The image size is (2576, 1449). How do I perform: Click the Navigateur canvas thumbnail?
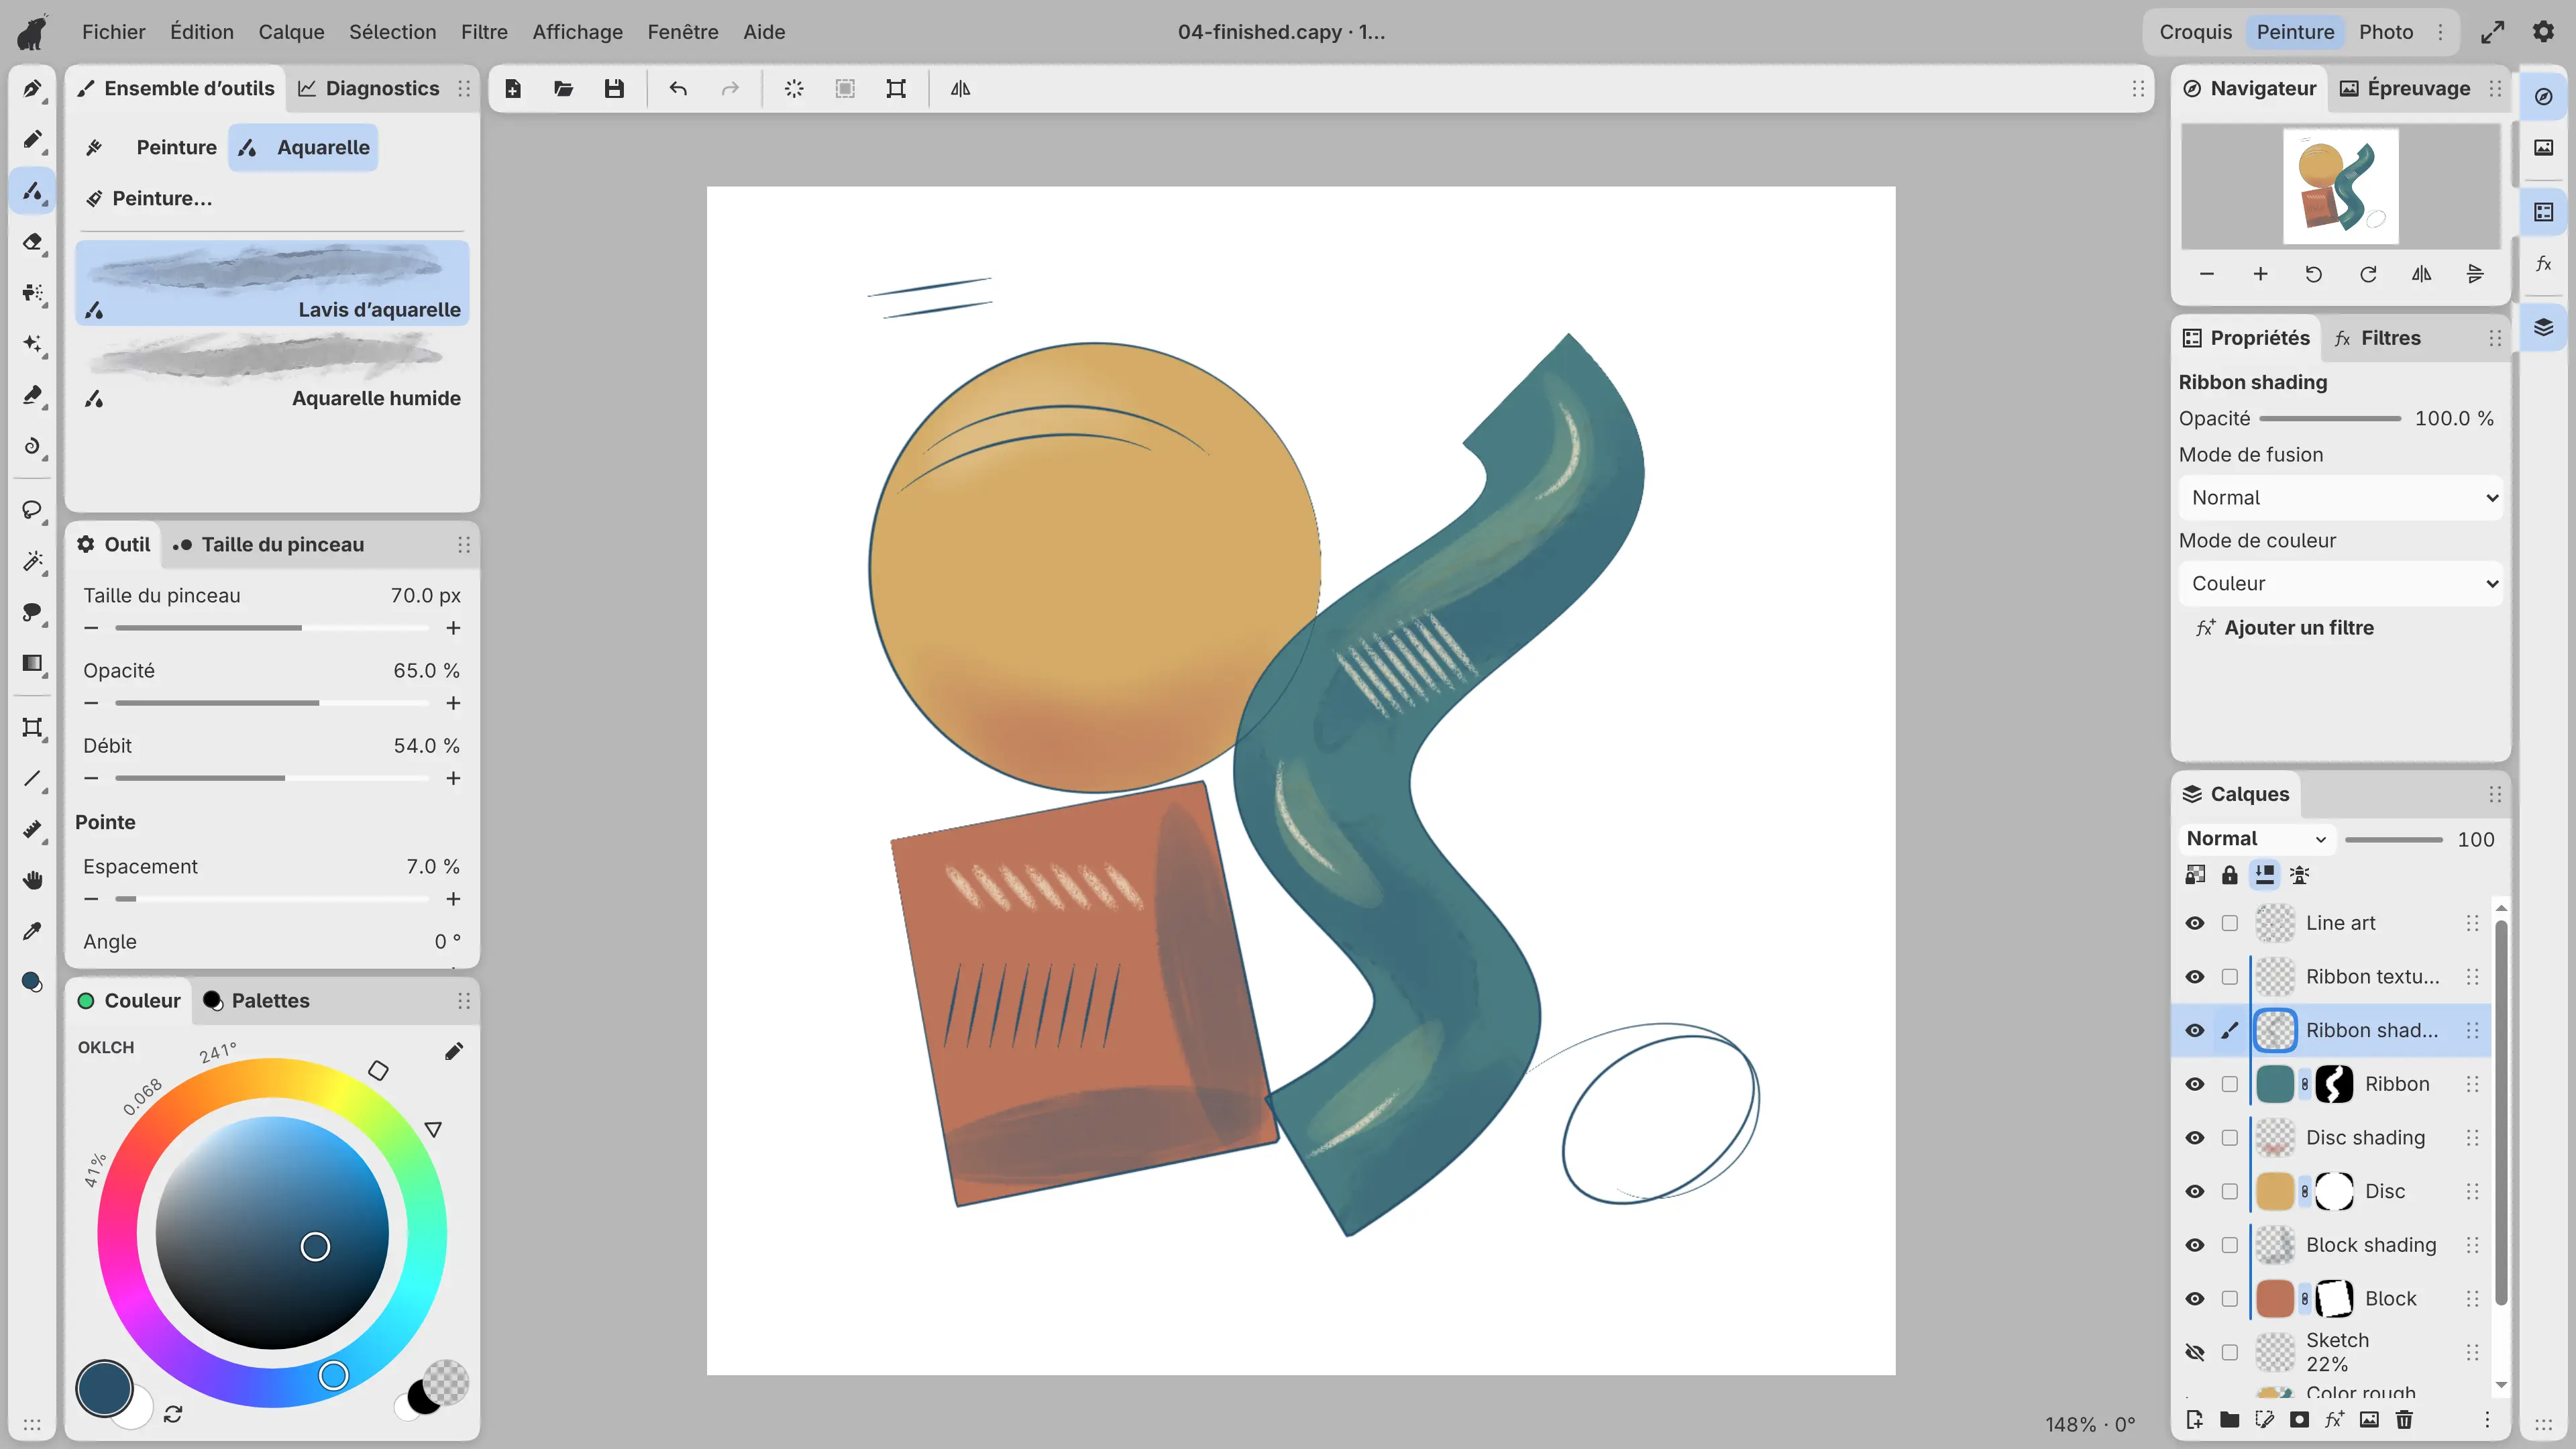[2340, 187]
